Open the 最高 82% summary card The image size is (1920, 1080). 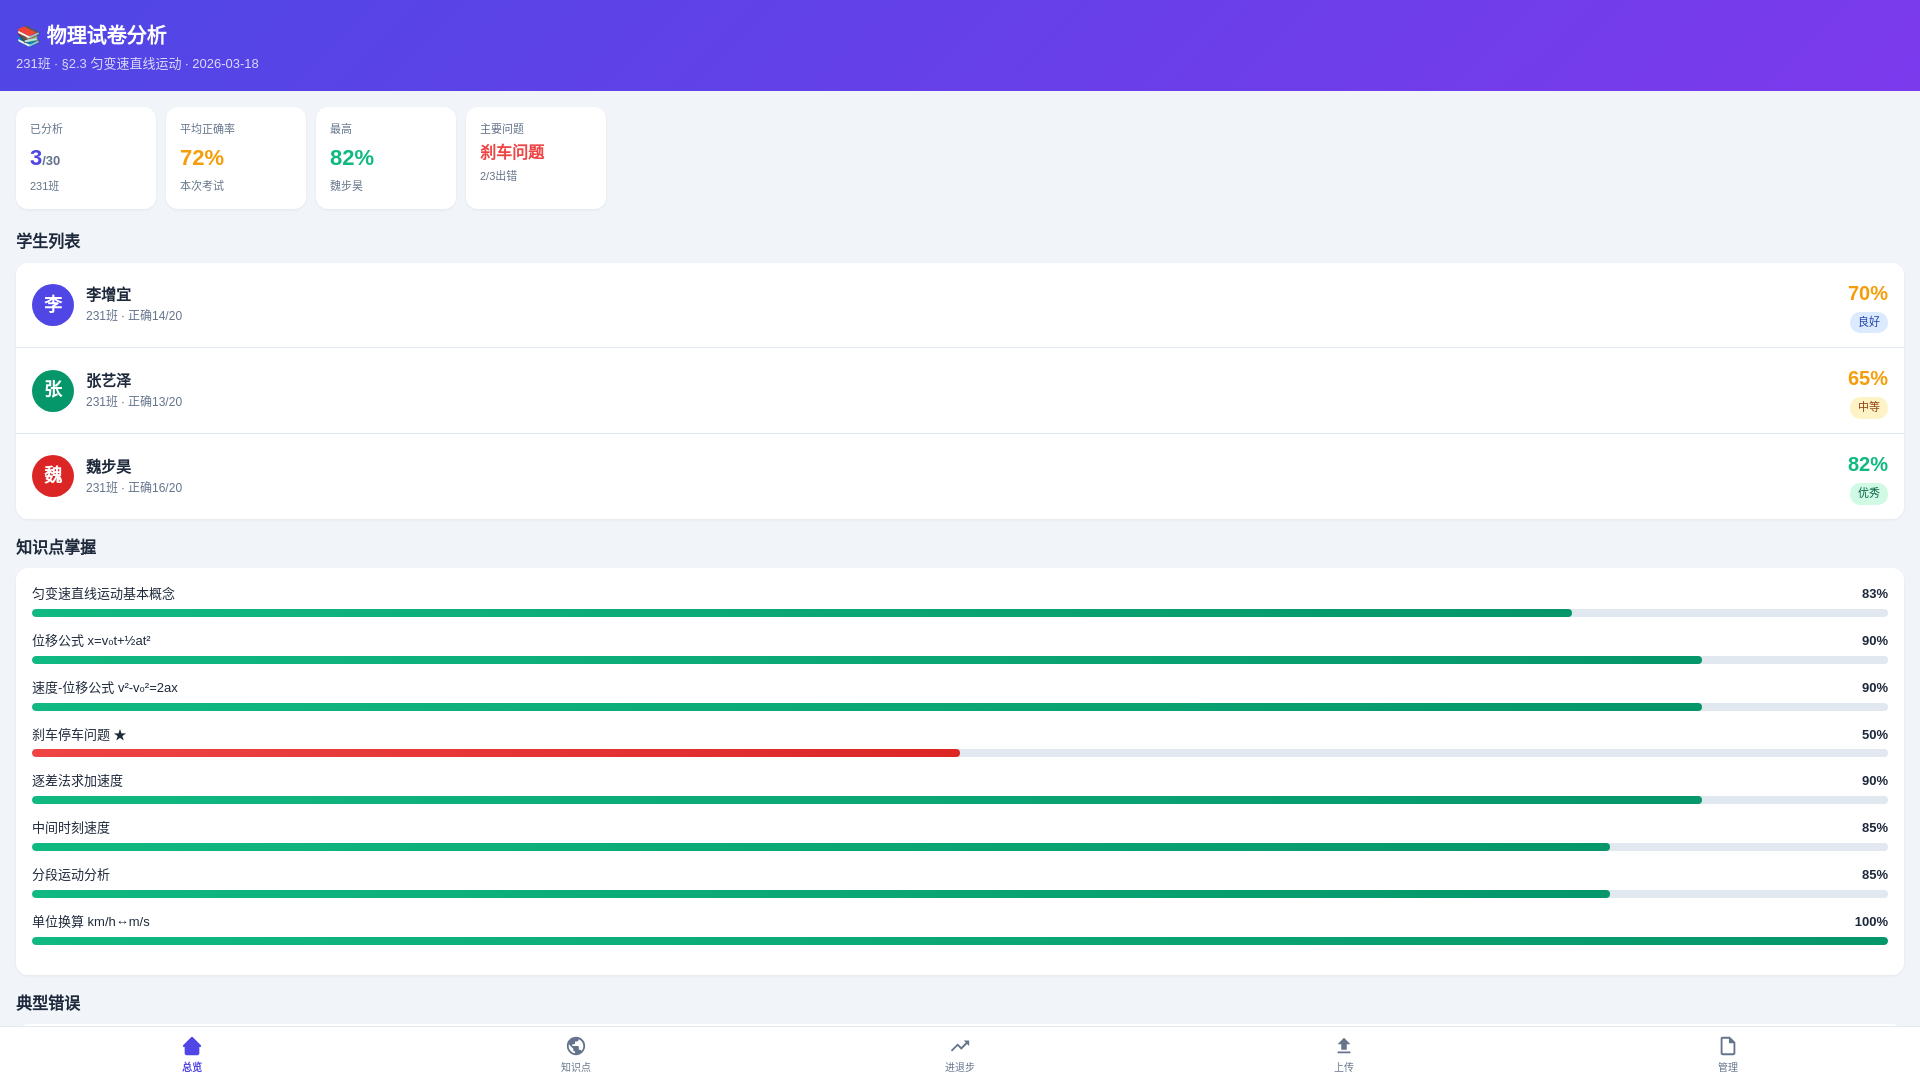coord(386,158)
